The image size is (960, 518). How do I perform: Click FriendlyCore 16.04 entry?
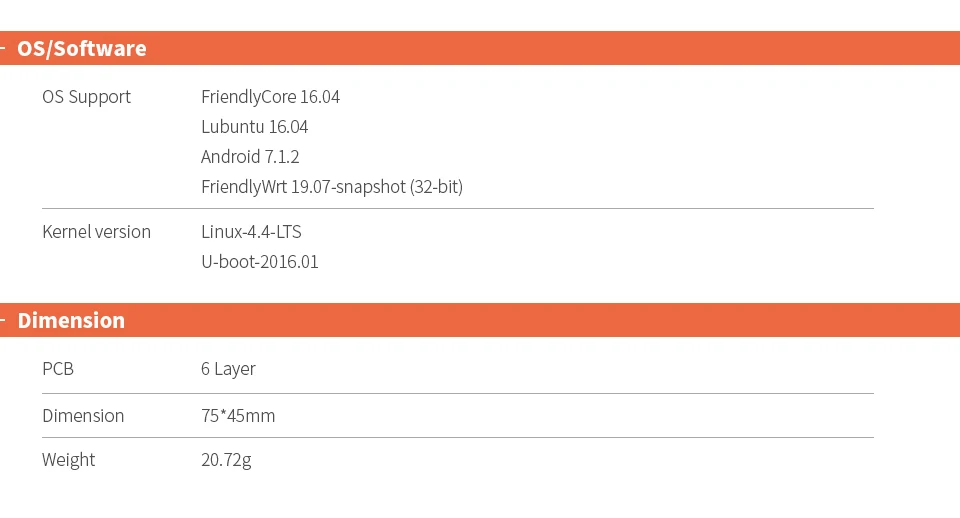[270, 97]
